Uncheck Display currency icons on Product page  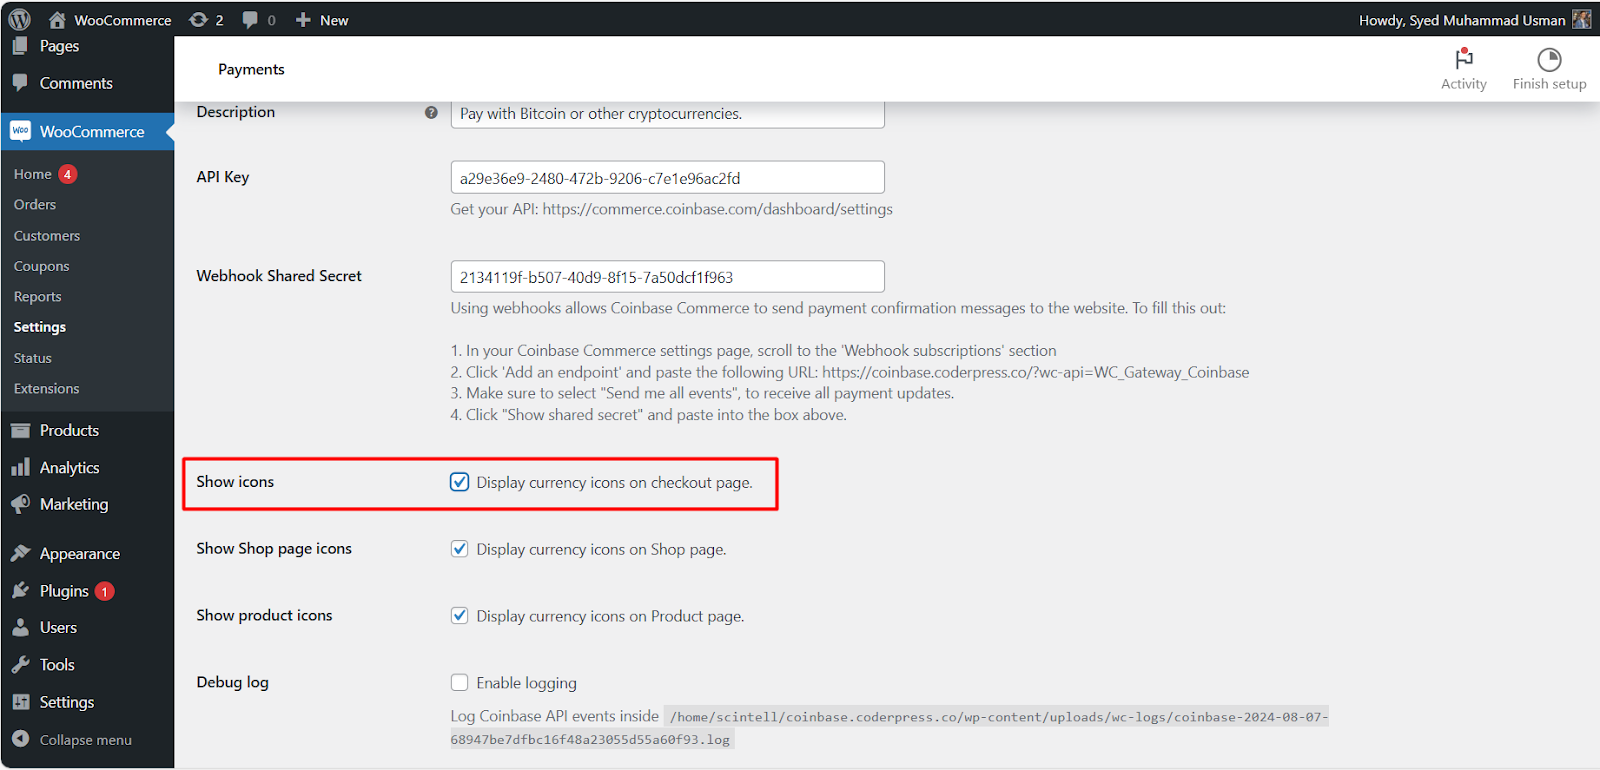459,616
